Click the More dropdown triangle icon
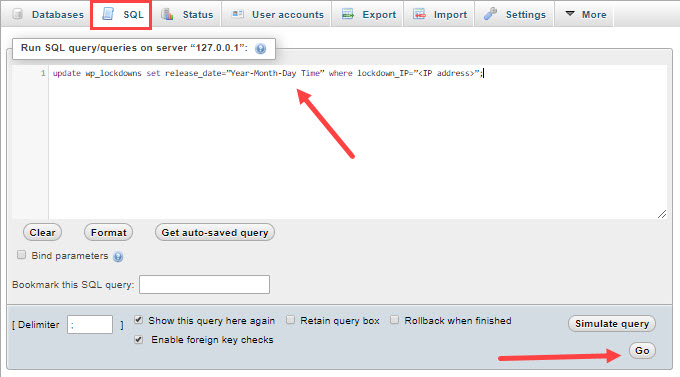The width and height of the screenshot is (680, 377). [x=570, y=14]
